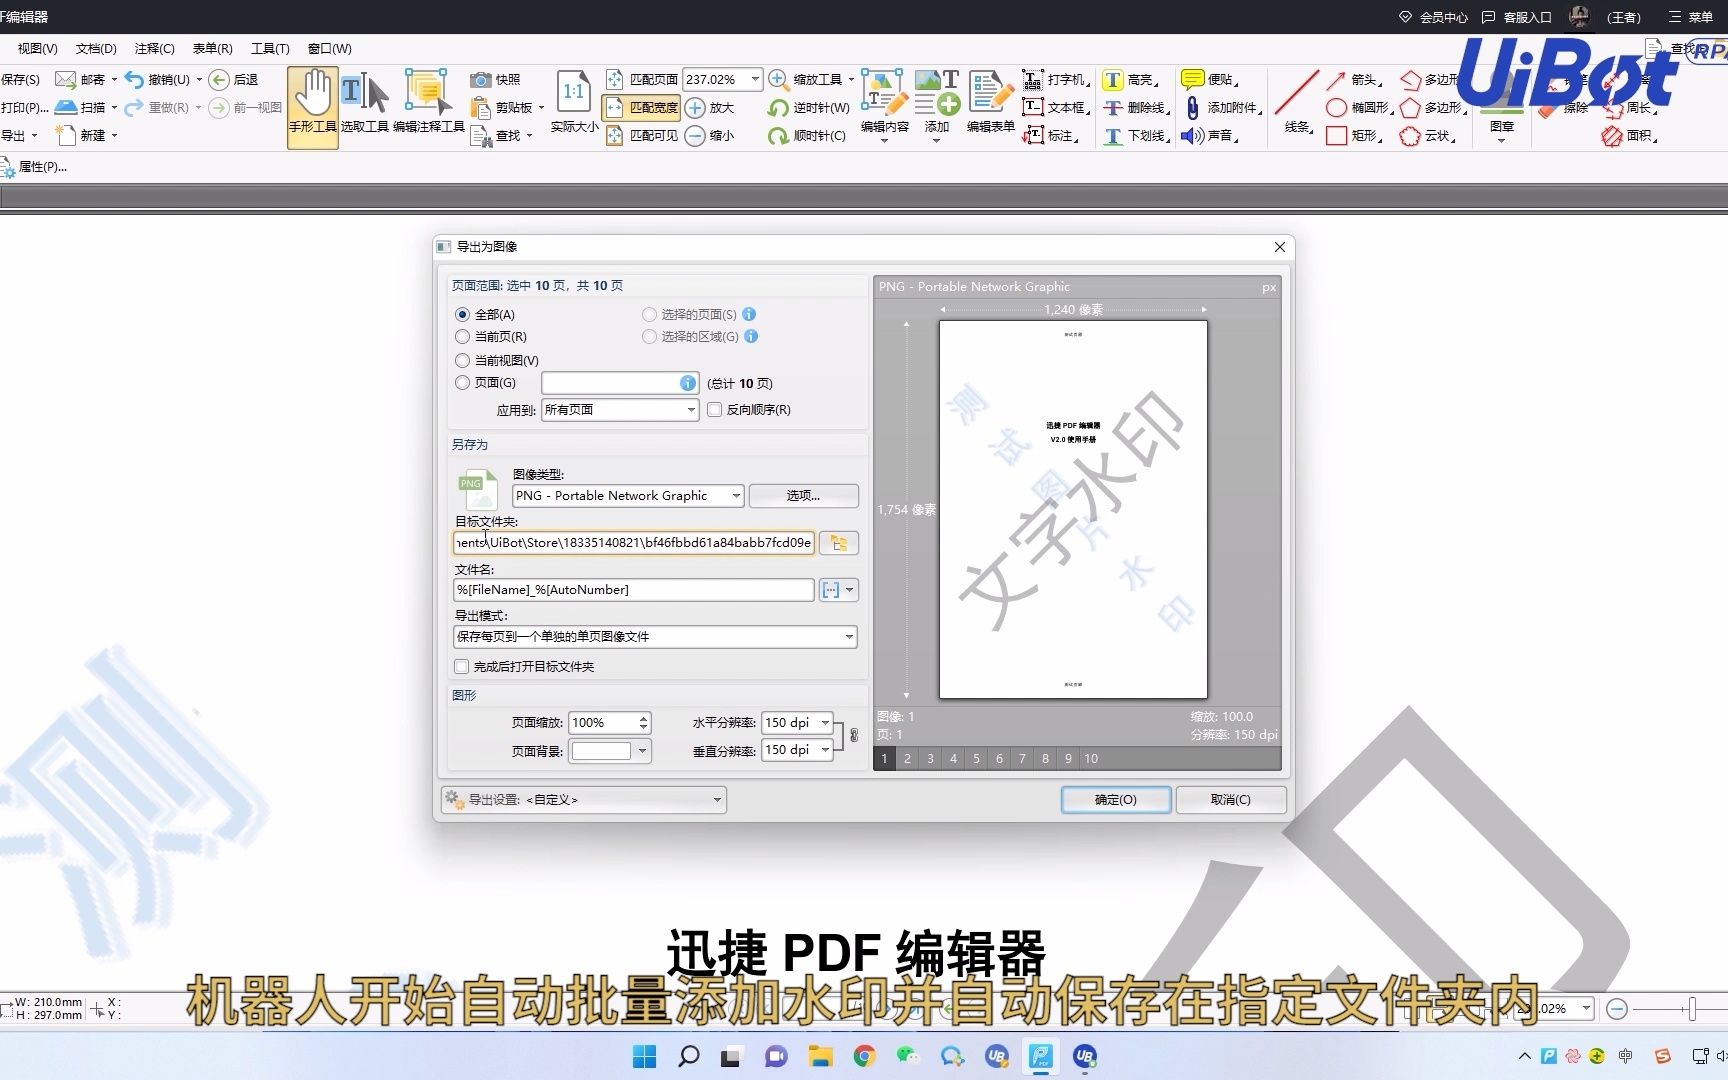
Task: Click the 确定(O) button
Action: 1116,799
